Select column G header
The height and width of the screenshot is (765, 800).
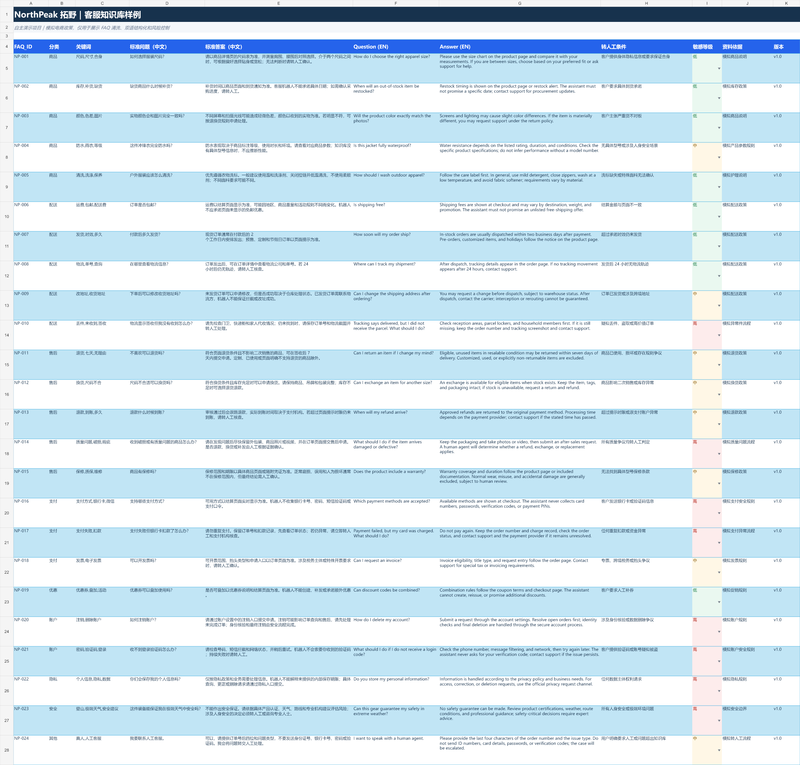519,3
